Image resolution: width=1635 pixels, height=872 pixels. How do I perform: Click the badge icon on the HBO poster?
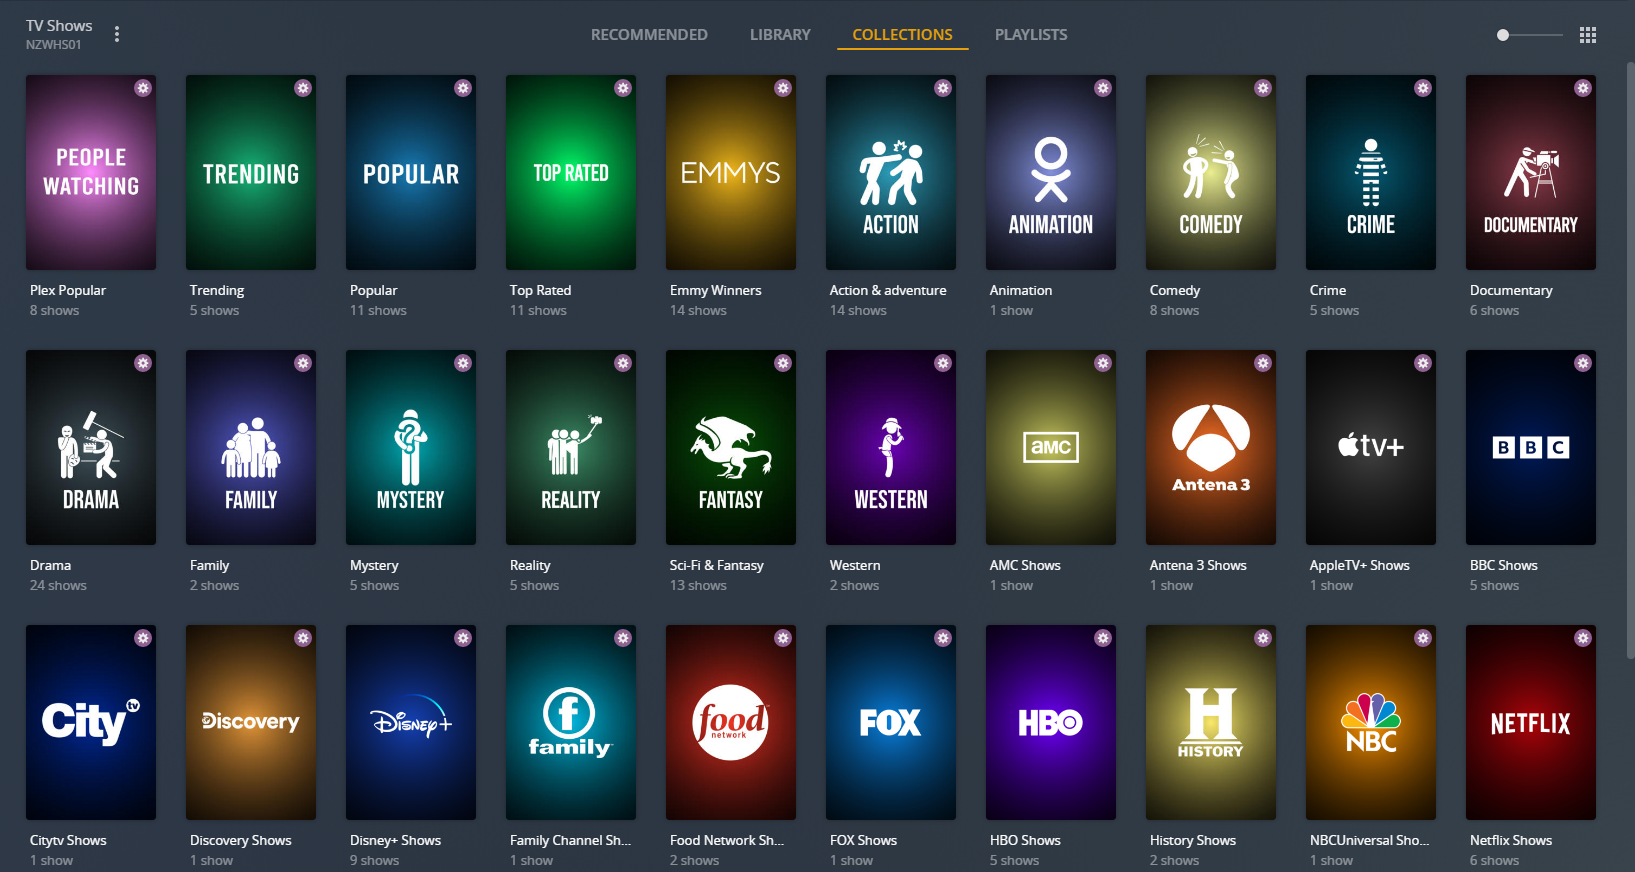click(1102, 638)
